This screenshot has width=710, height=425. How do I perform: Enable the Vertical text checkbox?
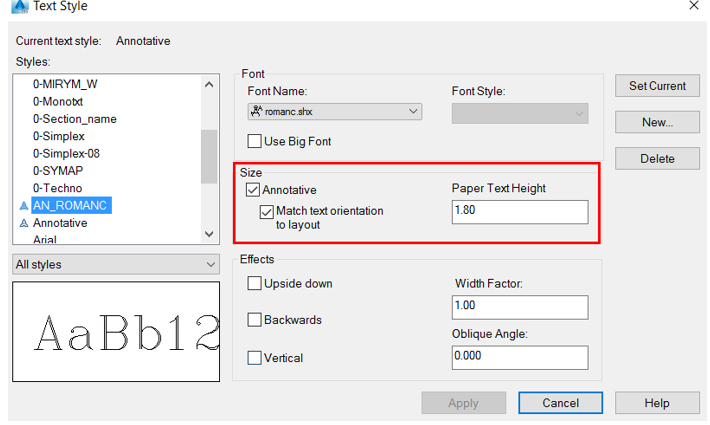coord(255,358)
